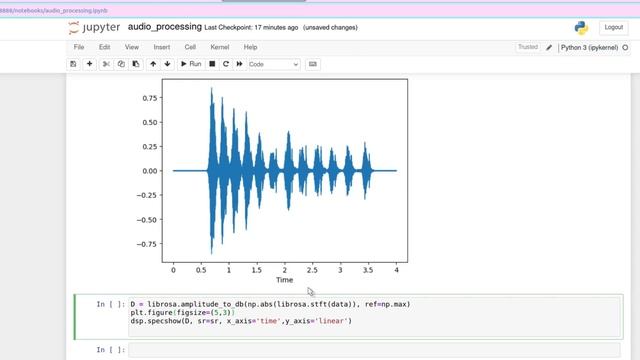
Task: Rename the audio_processing notebook title
Action: (x=165, y=27)
